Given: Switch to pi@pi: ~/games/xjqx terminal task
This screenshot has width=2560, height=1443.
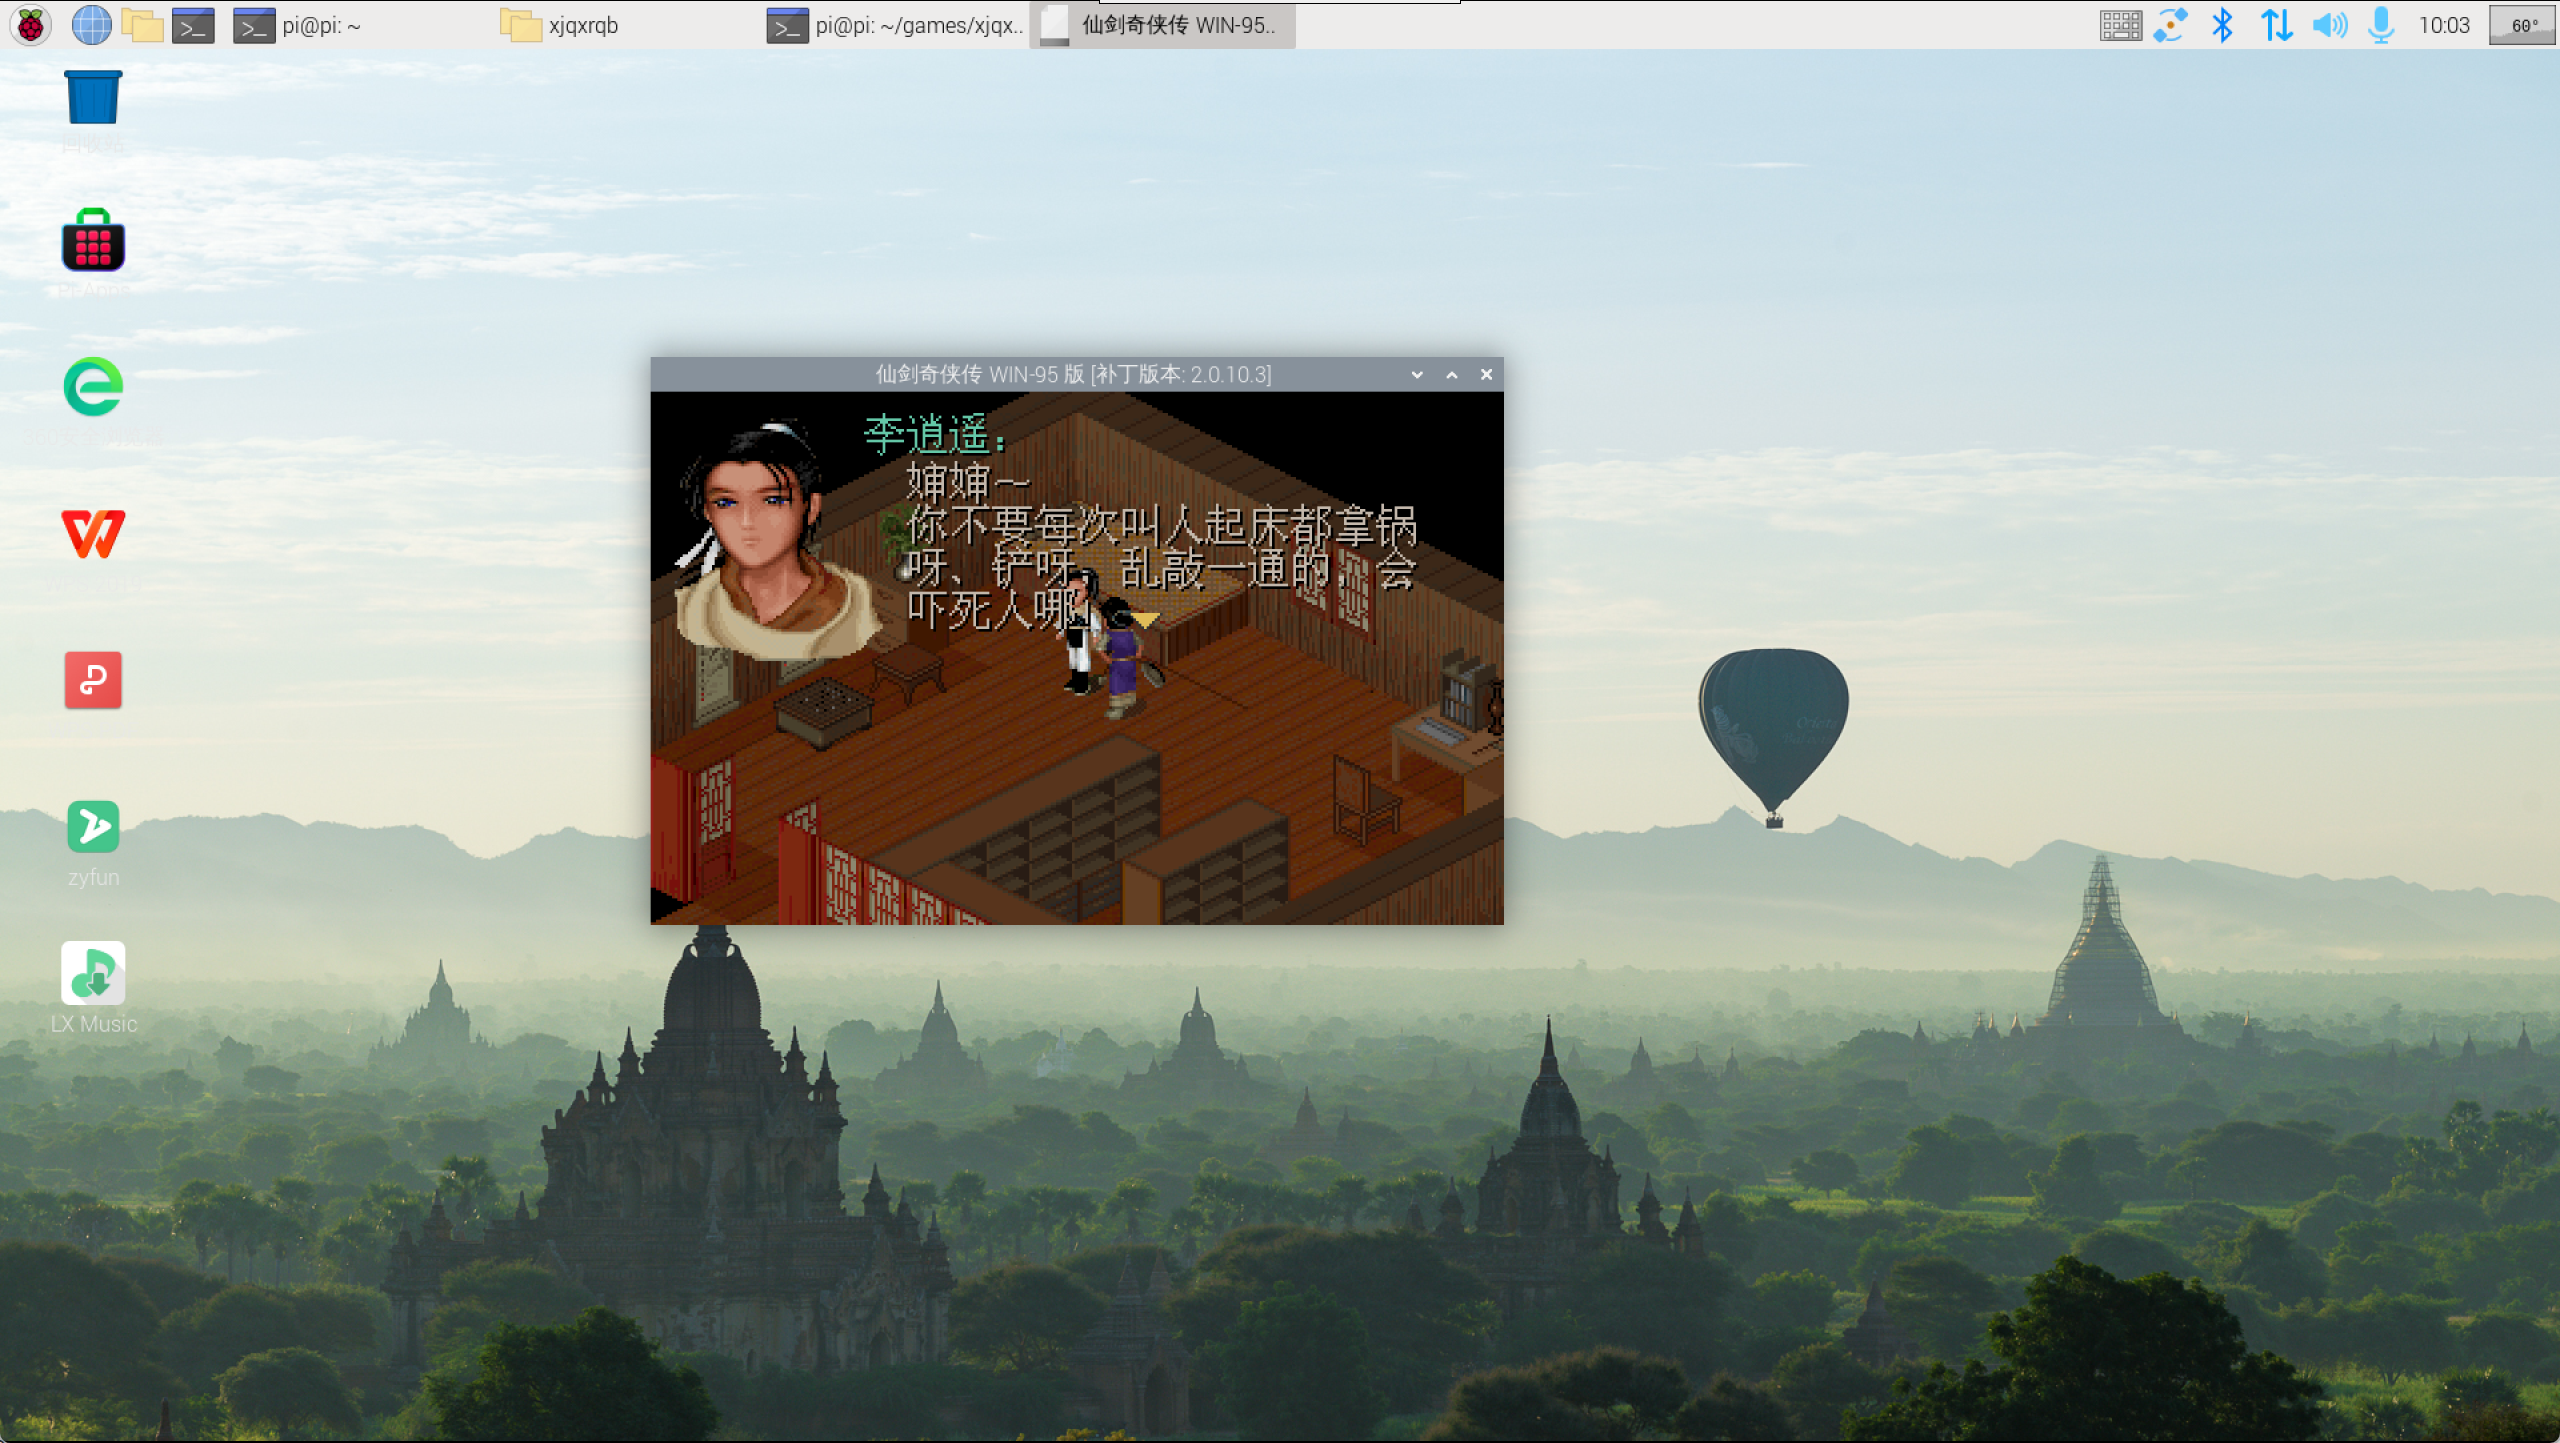Looking at the screenshot, I should (x=896, y=25).
